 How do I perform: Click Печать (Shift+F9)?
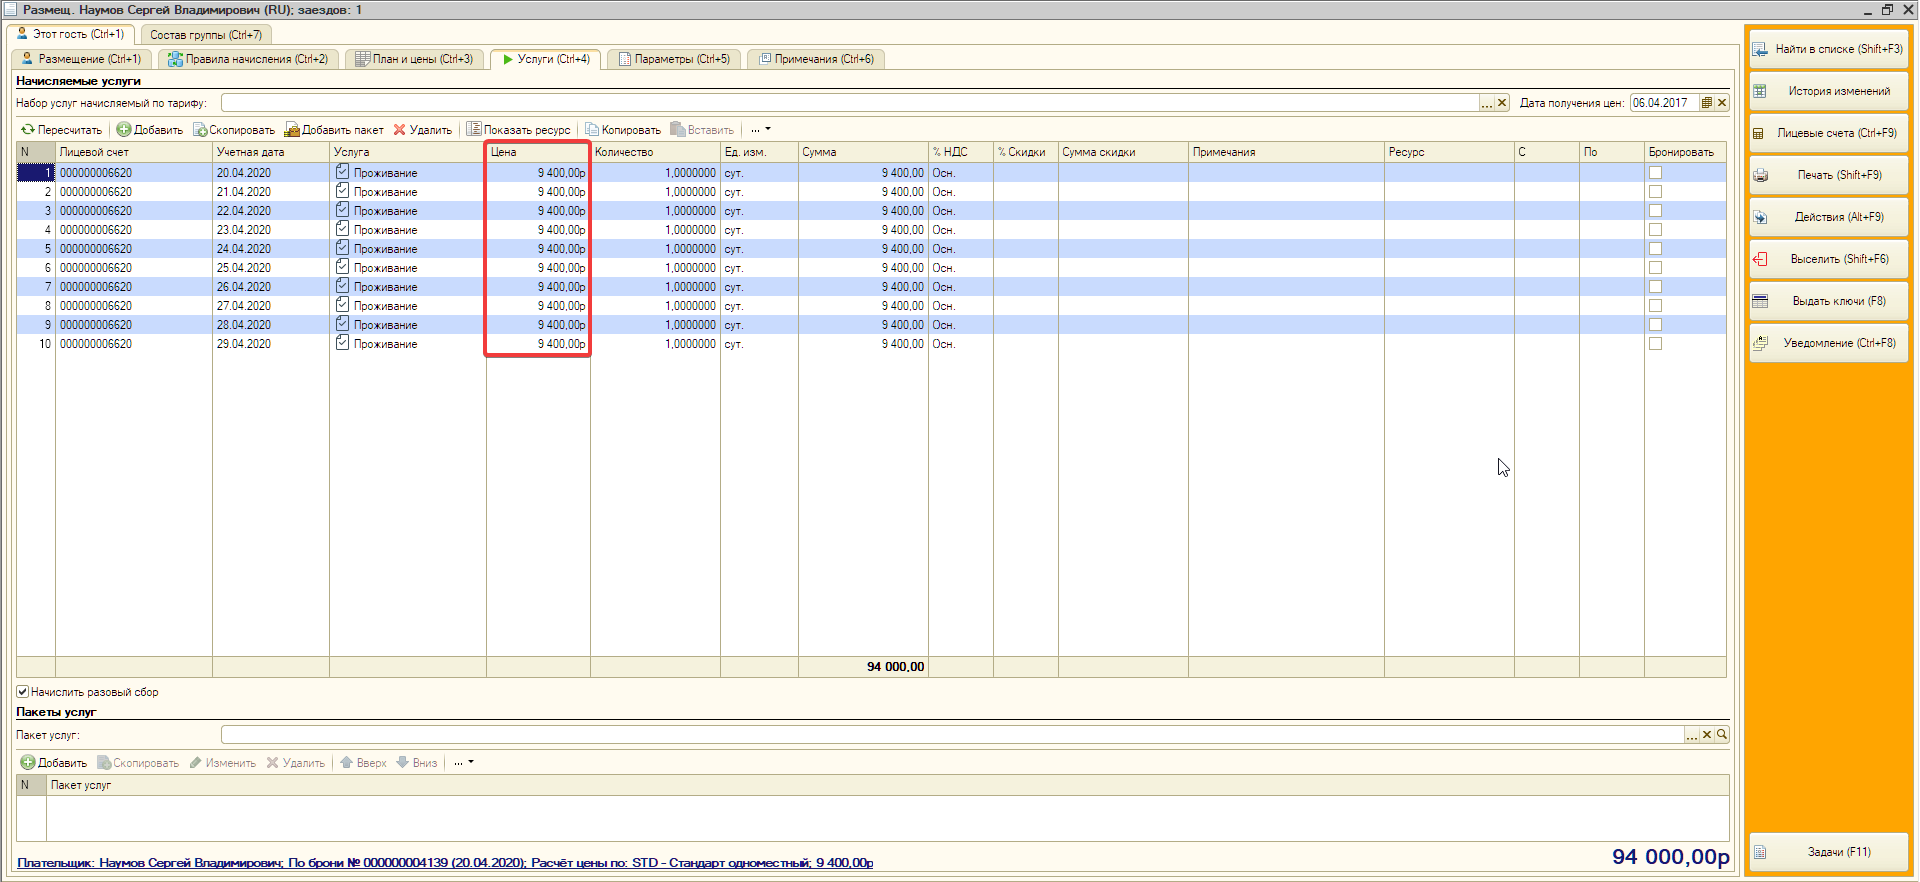point(1828,175)
